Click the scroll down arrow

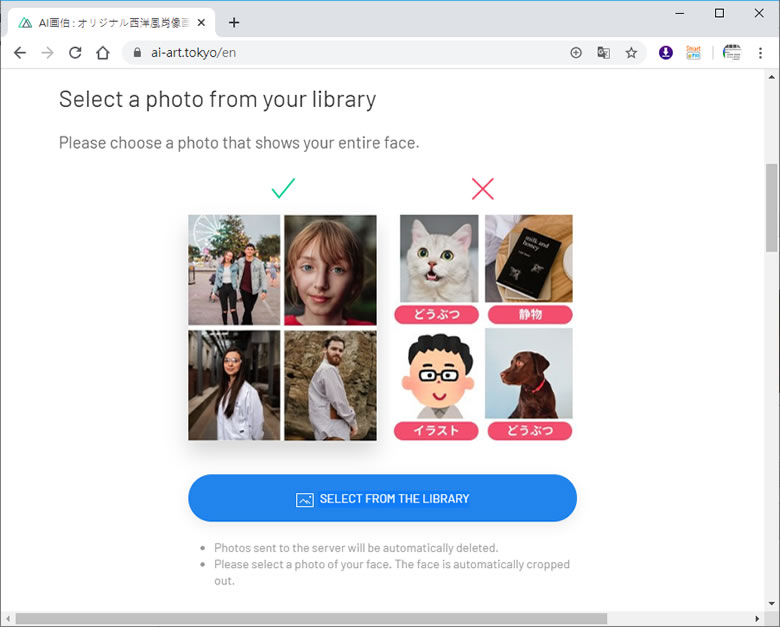tap(772, 603)
